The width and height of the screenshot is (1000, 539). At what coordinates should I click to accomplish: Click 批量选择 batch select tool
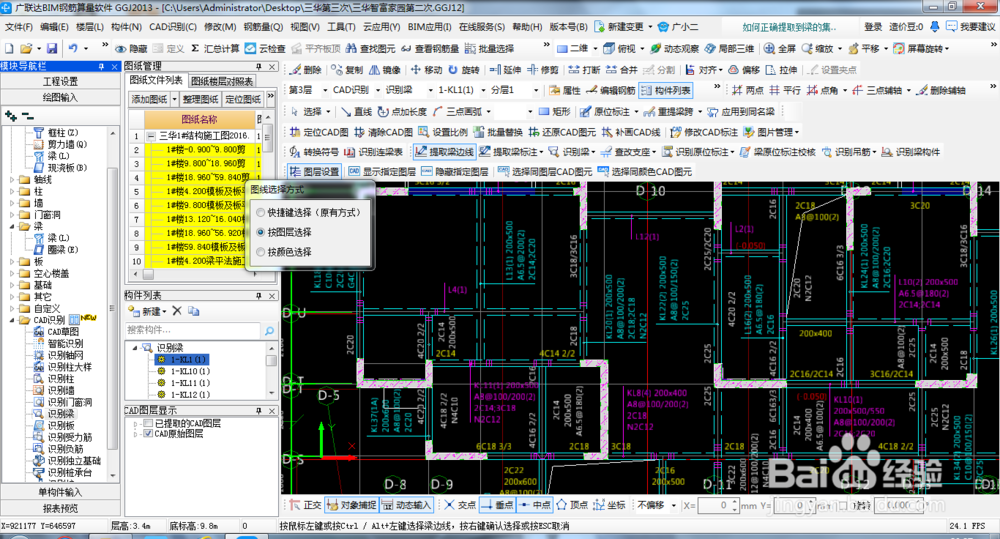(489, 48)
